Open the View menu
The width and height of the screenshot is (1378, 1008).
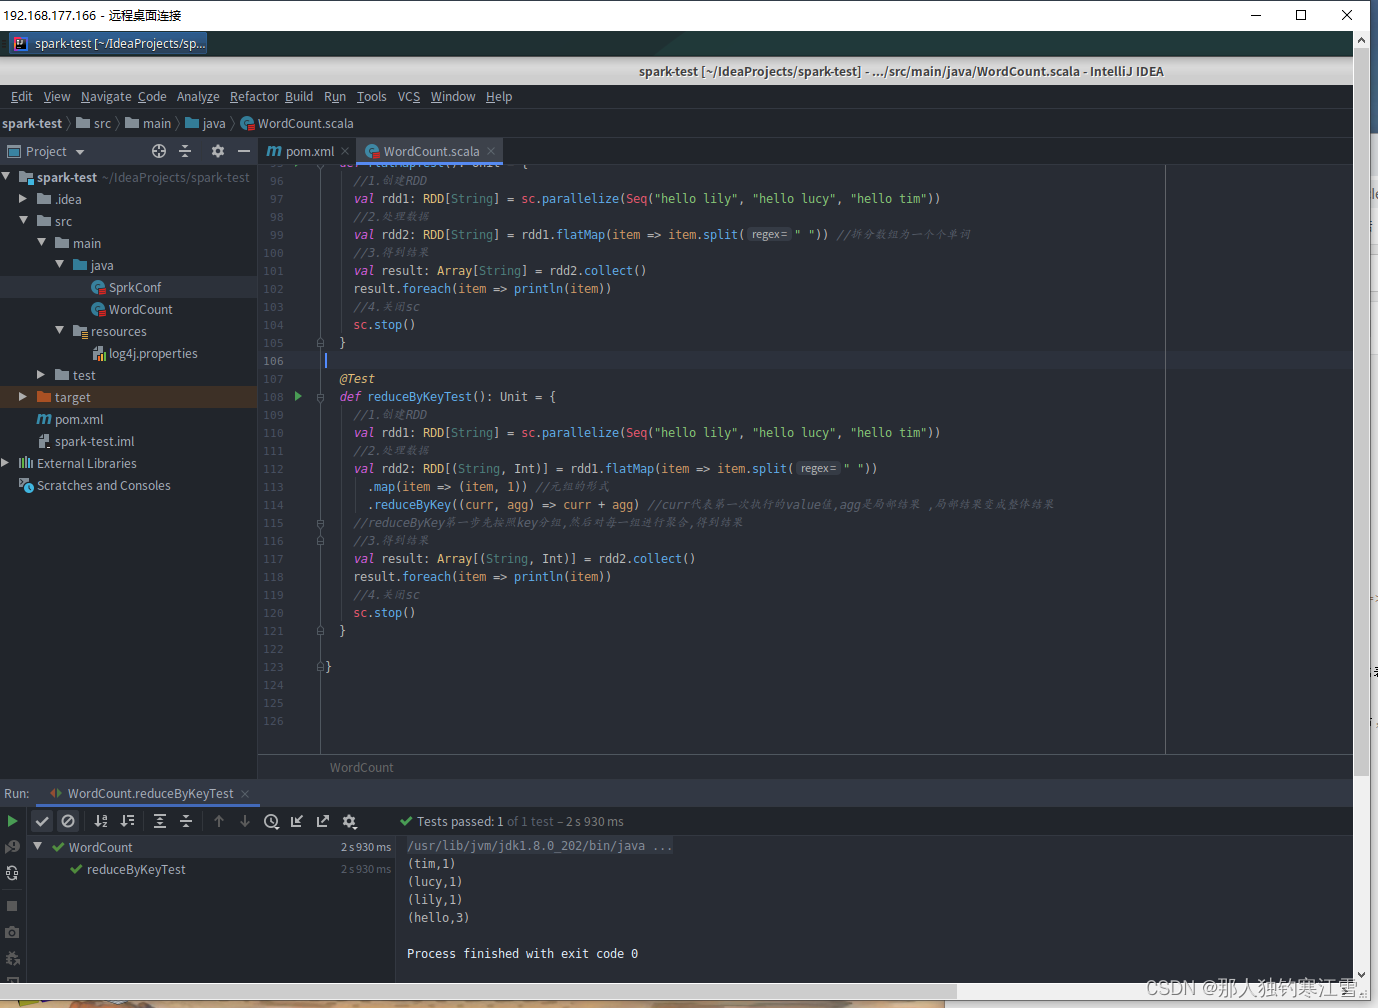57,97
